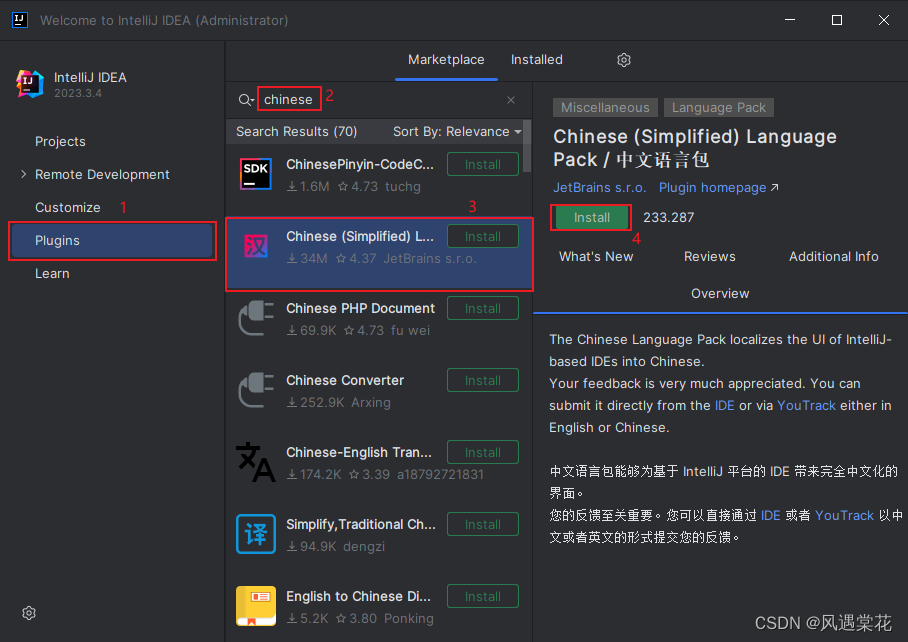This screenshot has width=908, height=642.
Task: Open Customize in the sidebar
Action: [x=68, y=207]
